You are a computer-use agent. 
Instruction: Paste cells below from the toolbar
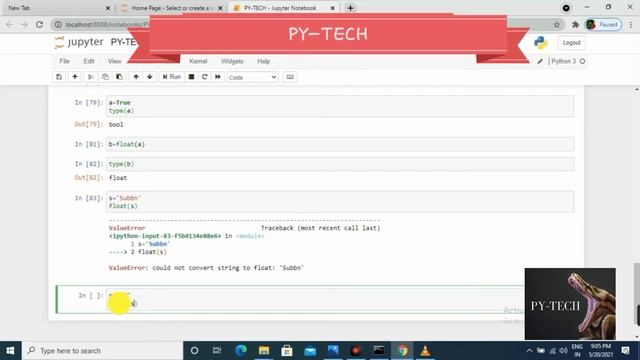(x=119, y=77)
